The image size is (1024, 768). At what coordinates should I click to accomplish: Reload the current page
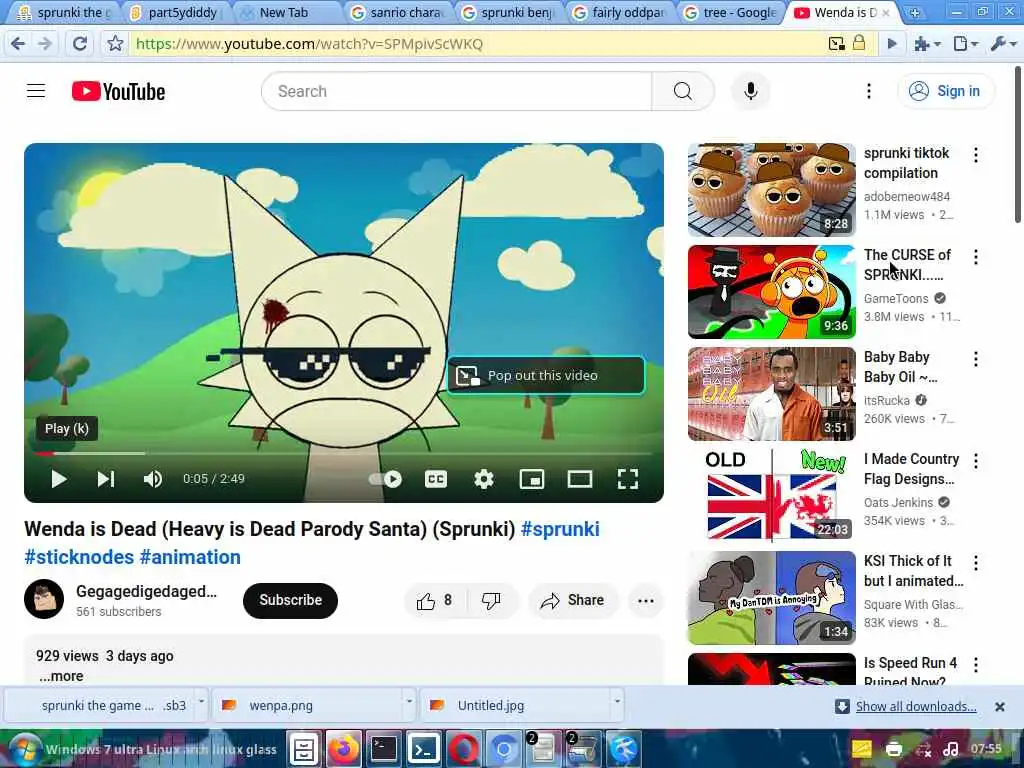(x=80, y=44)
